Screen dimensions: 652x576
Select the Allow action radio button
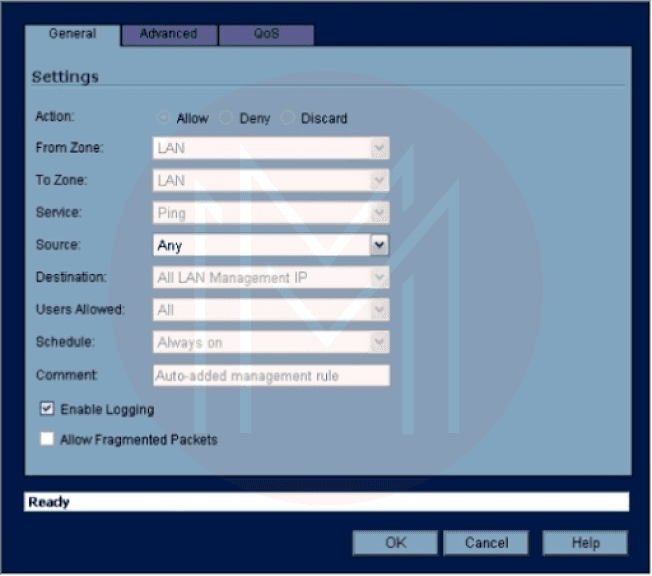[164, 118]
